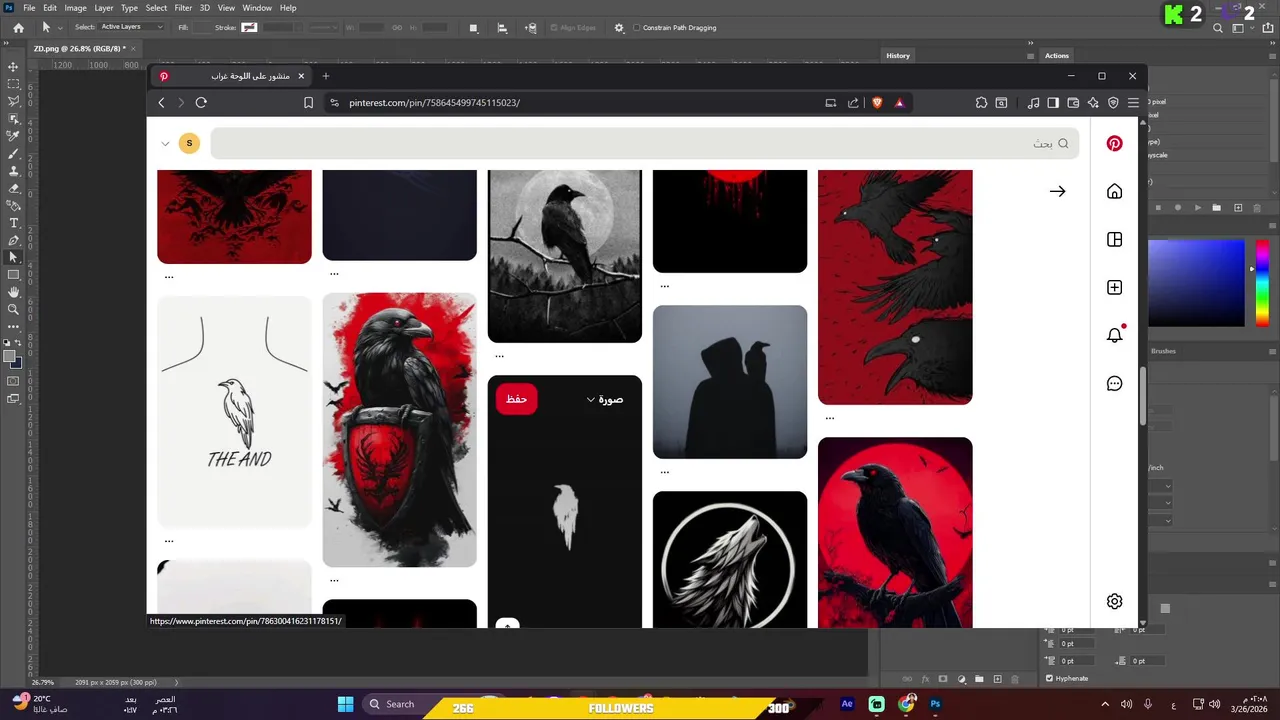Click the foreground color swatch
Image resolution: width=1280 pixels, height=720 pixels.
tap(9, 356)
